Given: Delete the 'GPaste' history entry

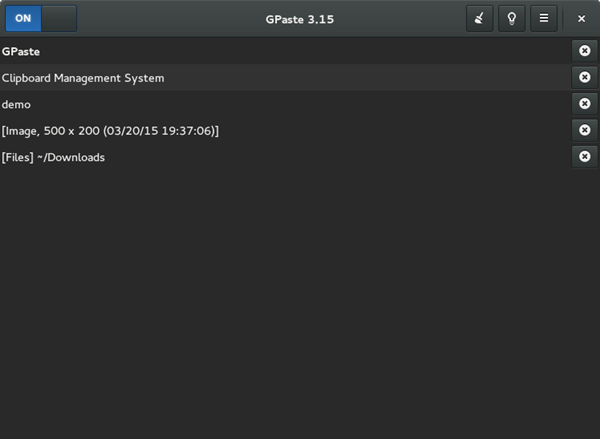Looking at the screenshot, I should point(585,51).
